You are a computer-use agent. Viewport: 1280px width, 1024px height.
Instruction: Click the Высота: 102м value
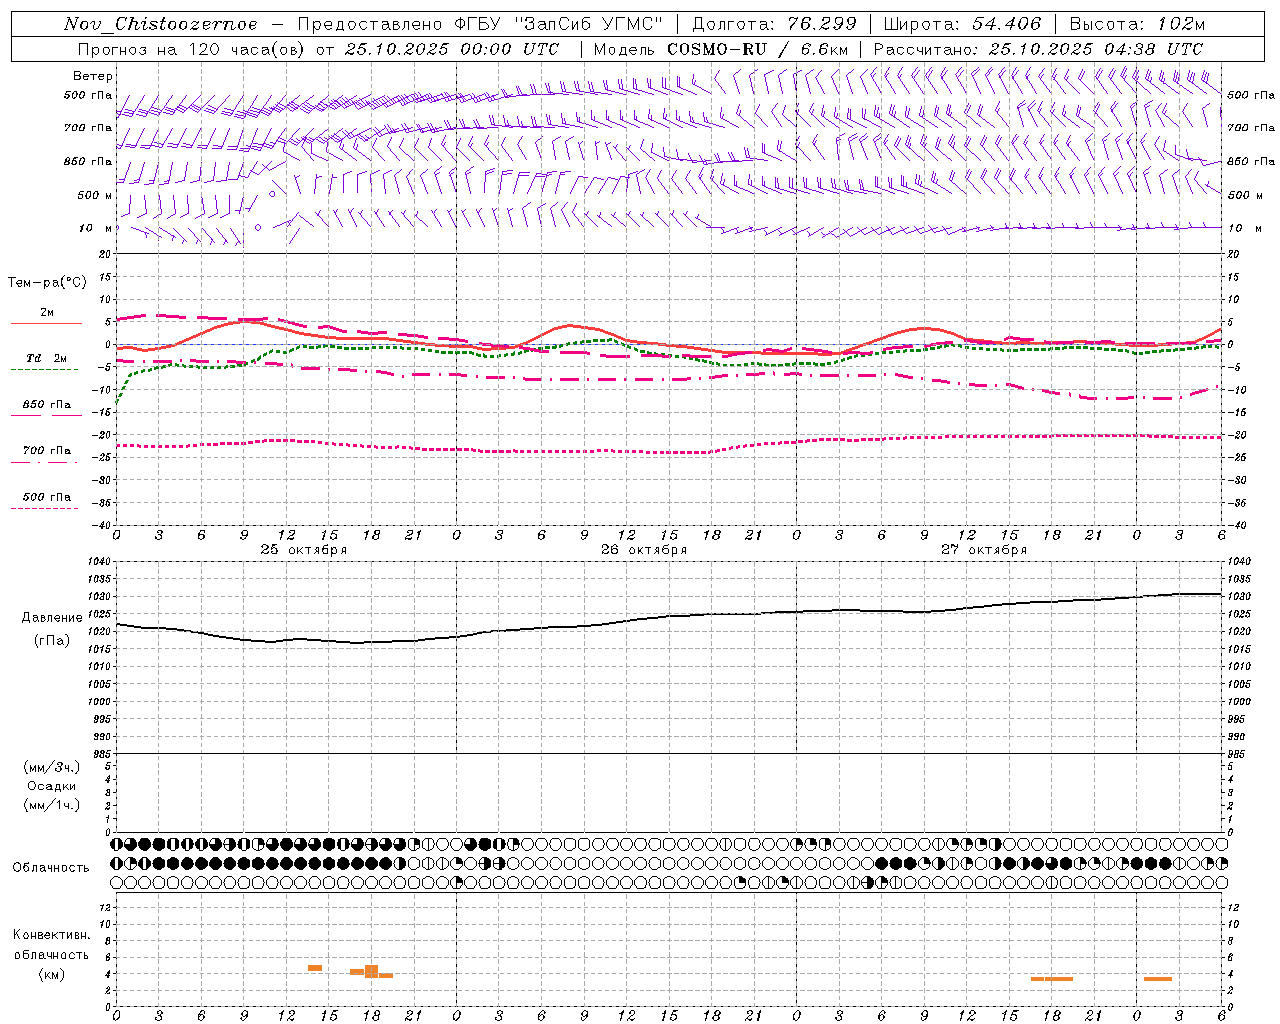click(1137, 24)
